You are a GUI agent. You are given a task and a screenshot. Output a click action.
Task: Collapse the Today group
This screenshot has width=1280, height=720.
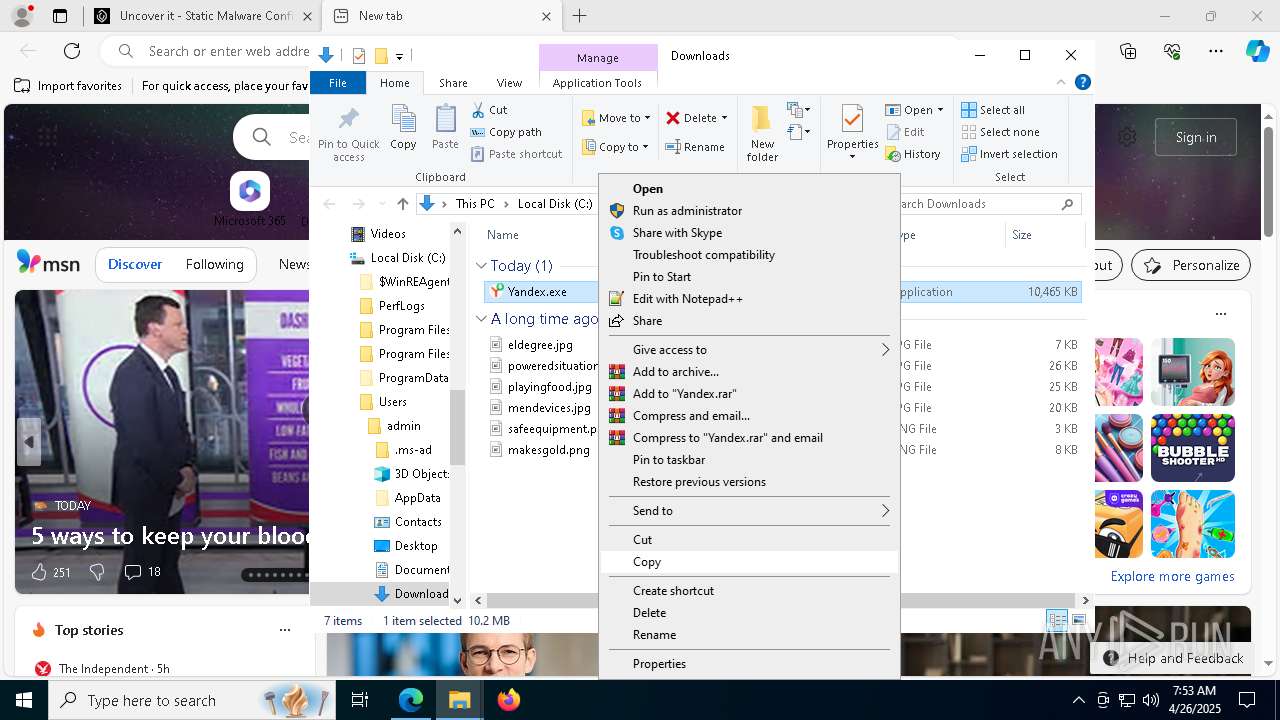(x=481, y=266)
